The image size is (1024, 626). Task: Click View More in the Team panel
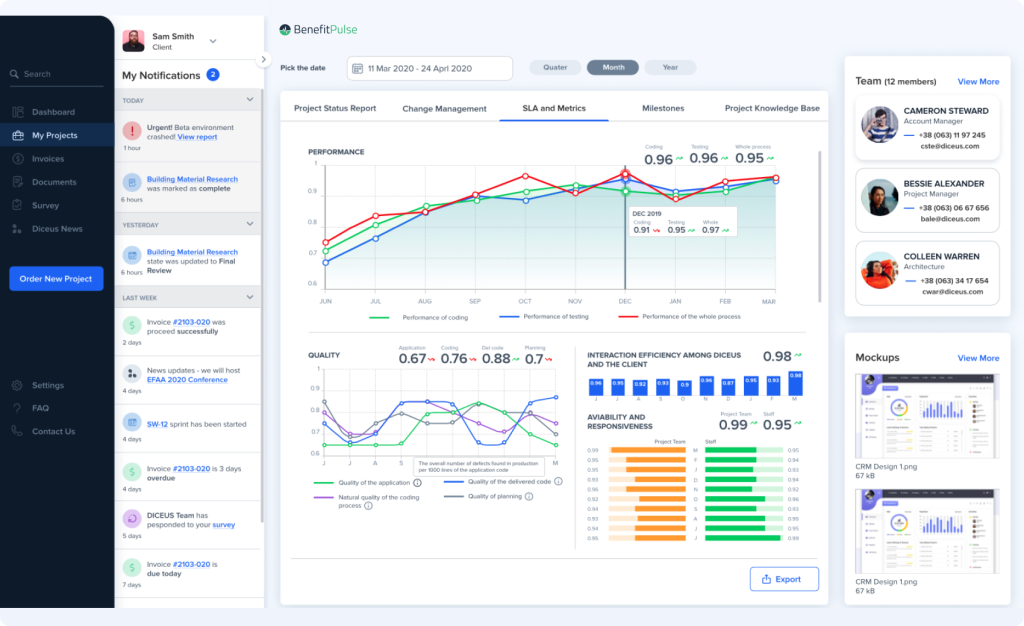coord(978,82)
